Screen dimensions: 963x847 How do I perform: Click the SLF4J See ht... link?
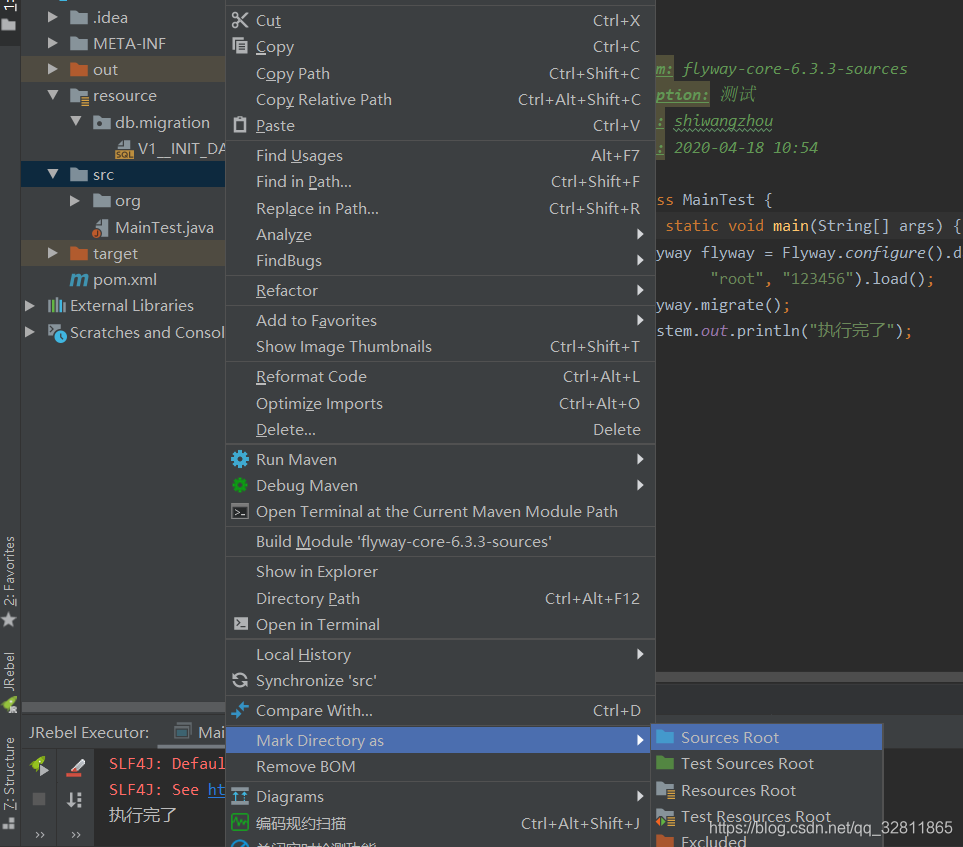(216, 790)
